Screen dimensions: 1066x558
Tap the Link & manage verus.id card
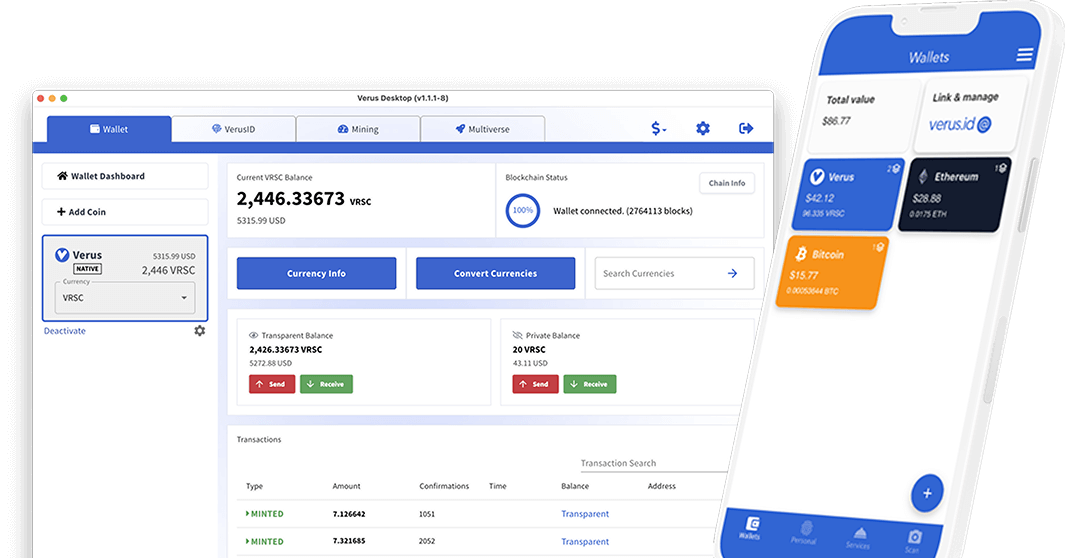[970, 114]
